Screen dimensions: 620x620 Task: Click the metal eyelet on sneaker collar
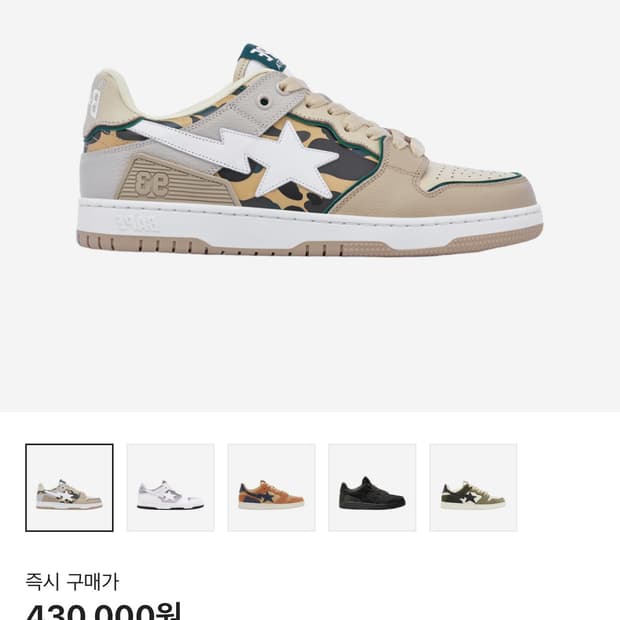click(x=264, y=102)
